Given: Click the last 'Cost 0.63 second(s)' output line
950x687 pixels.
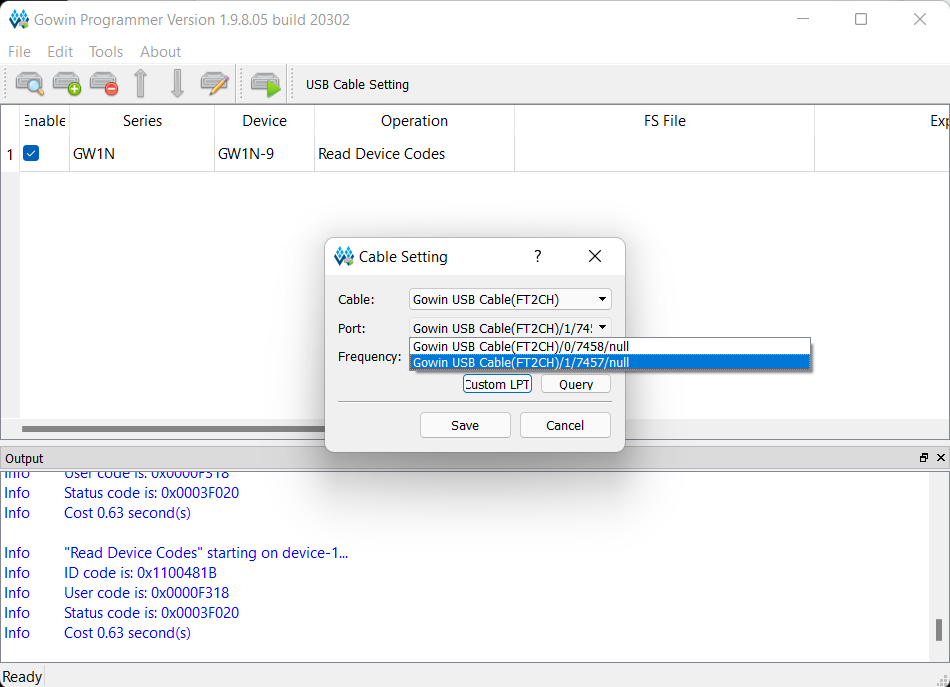Looking at the screenshot, I should coord(127,632).
